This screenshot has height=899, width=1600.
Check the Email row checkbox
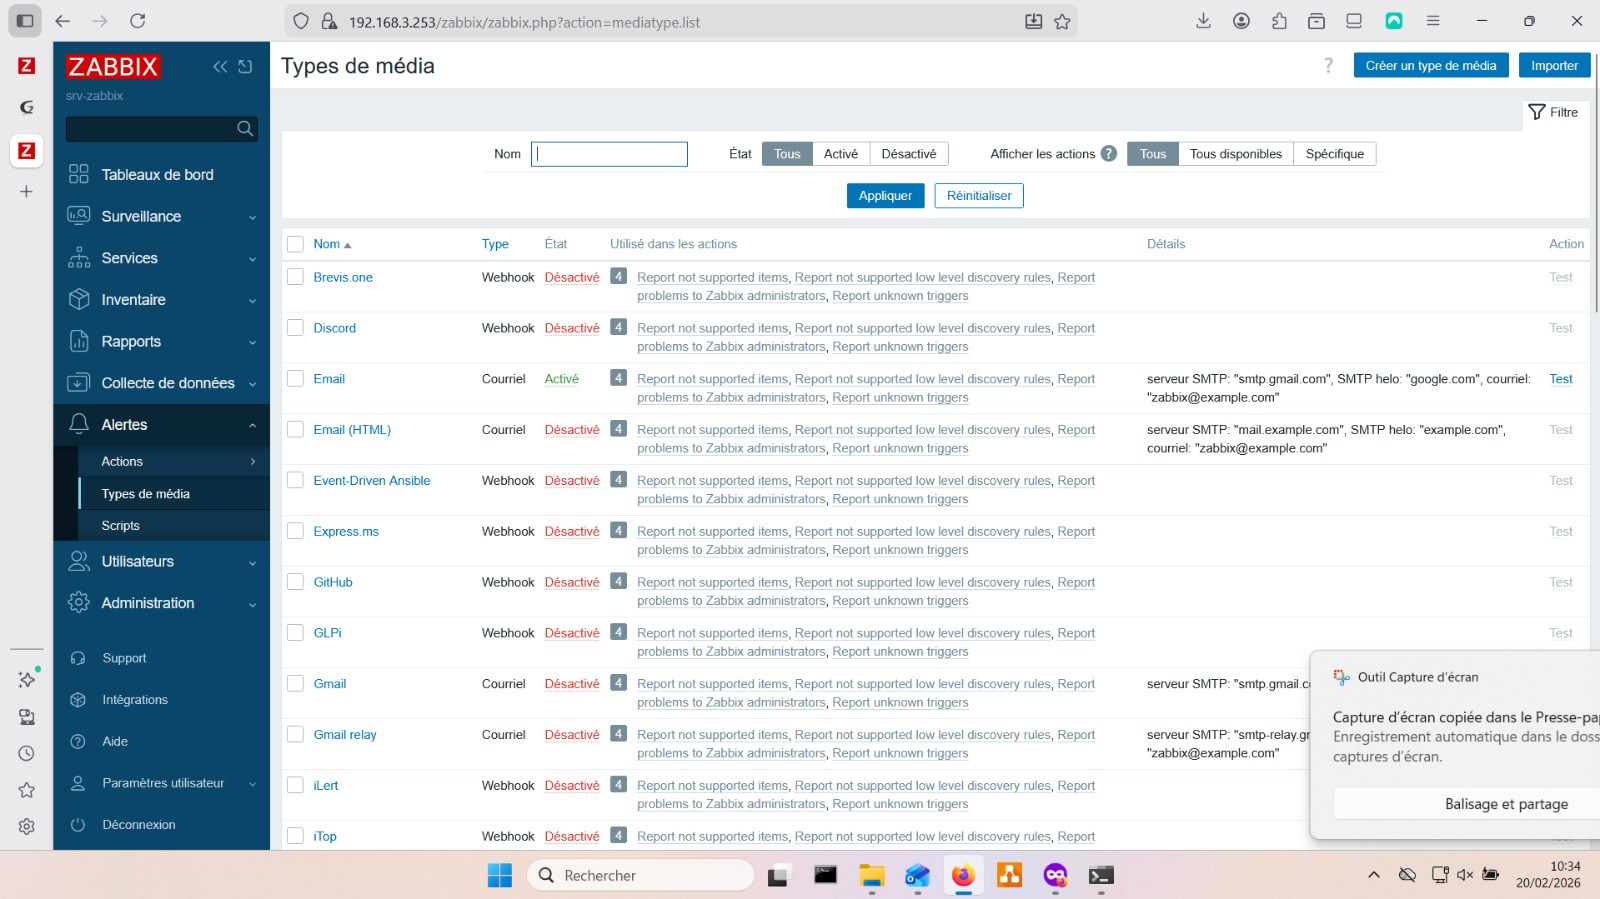(x=295, y=379)
